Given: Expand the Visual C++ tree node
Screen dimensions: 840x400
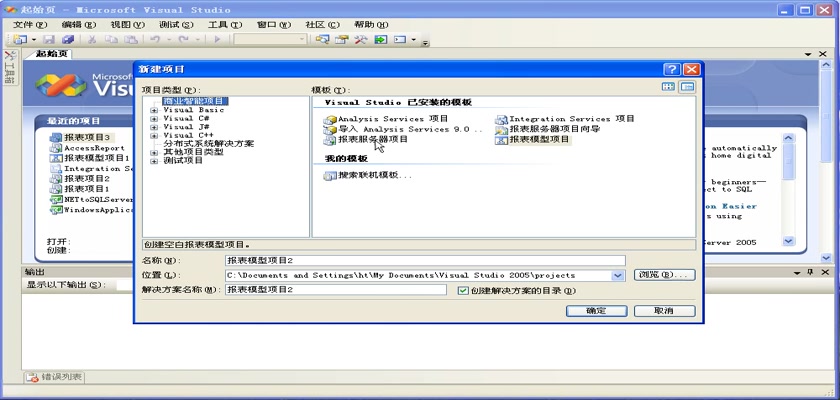Looking at the screenshot, I should pyautogui.click(x=154, y=136).
